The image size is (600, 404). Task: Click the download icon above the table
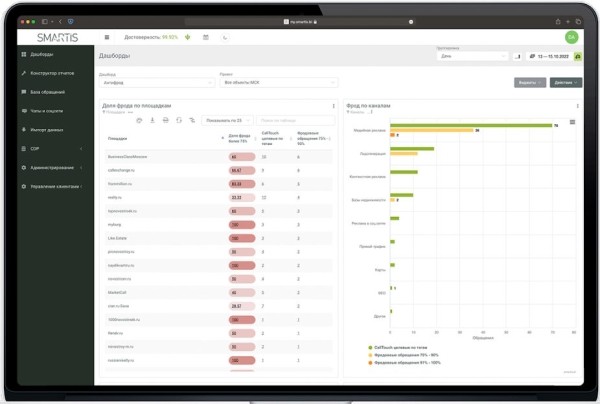point(152,119)
